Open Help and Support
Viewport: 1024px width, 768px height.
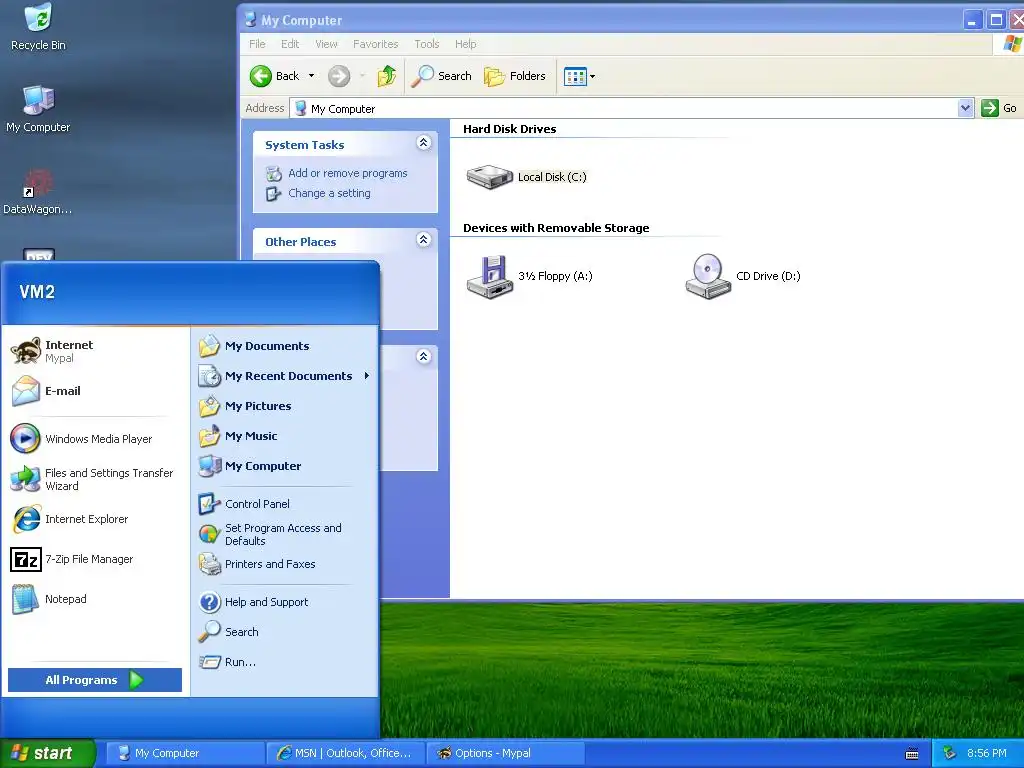coord(285,602)
